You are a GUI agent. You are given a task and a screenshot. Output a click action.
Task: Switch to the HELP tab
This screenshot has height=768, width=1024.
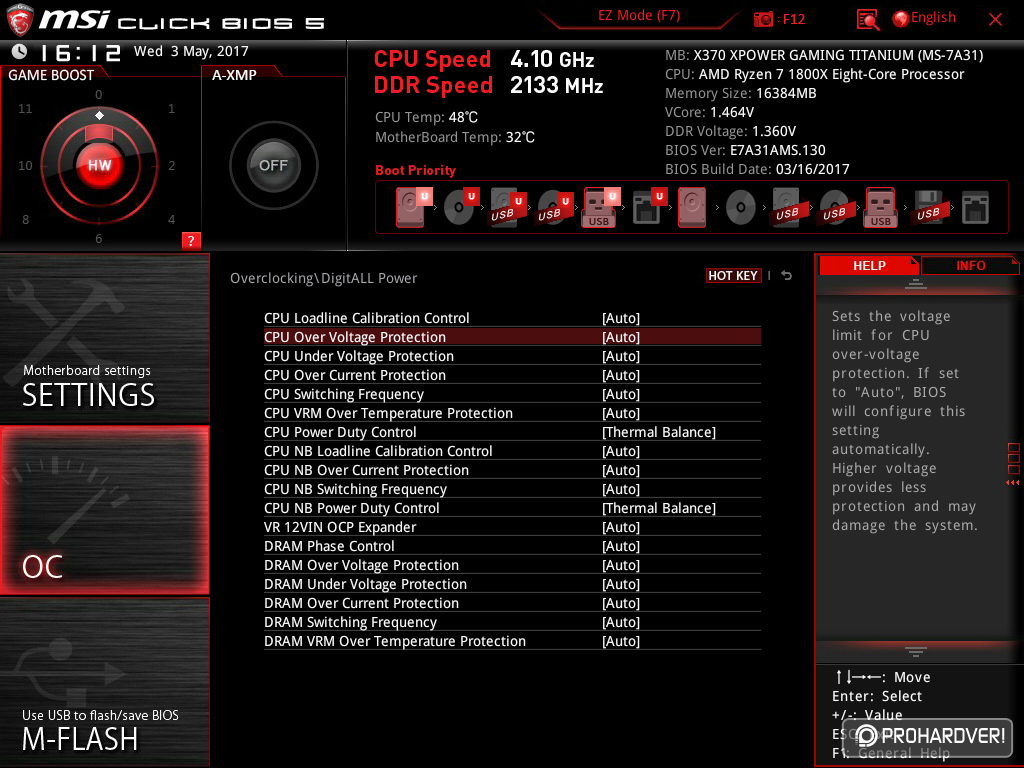[x=869, y=265]
